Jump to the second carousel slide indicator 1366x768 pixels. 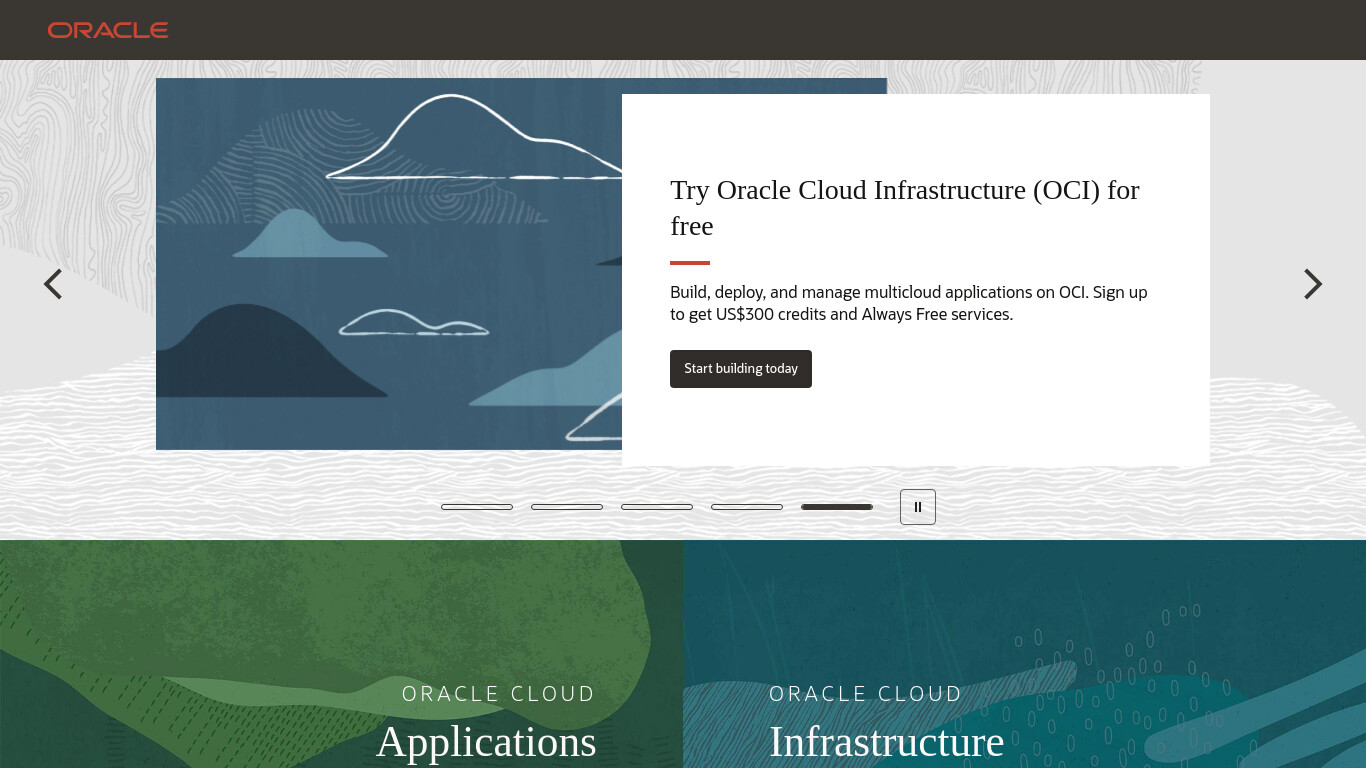coord(567,507)
